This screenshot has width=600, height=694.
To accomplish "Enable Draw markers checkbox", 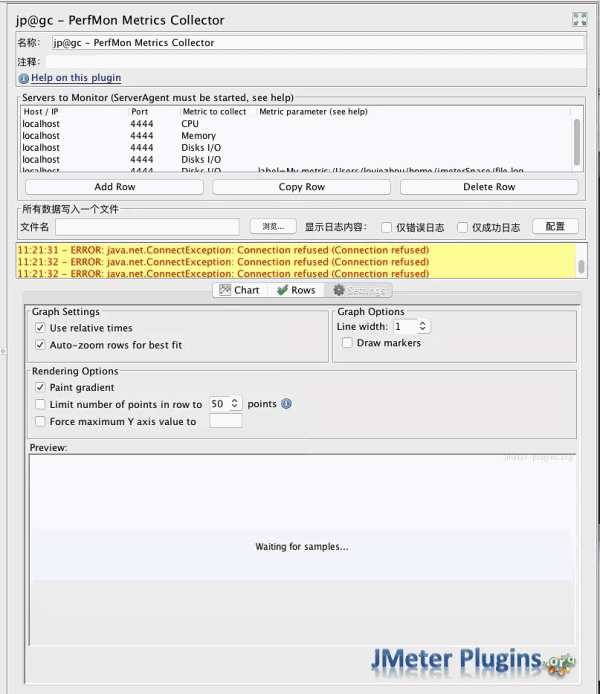I will (347, 343).
